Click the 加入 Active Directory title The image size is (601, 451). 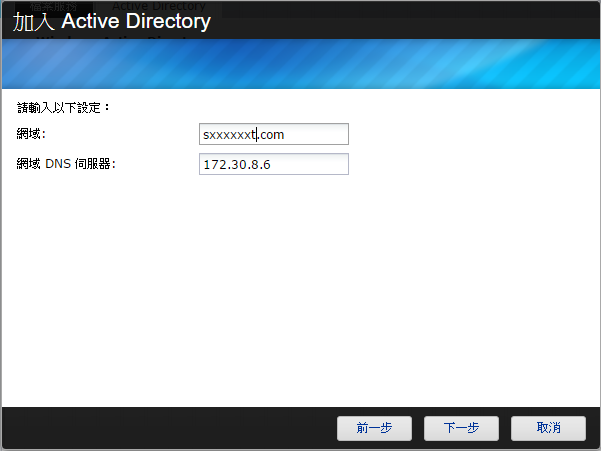[112, 21]
